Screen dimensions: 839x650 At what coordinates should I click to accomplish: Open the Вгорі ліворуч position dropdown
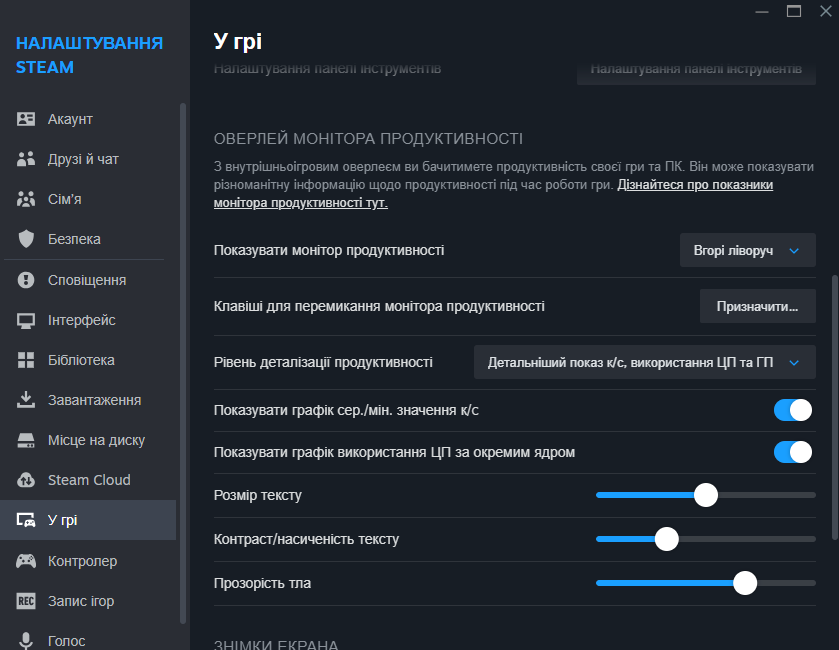click(x=747, y=251)
